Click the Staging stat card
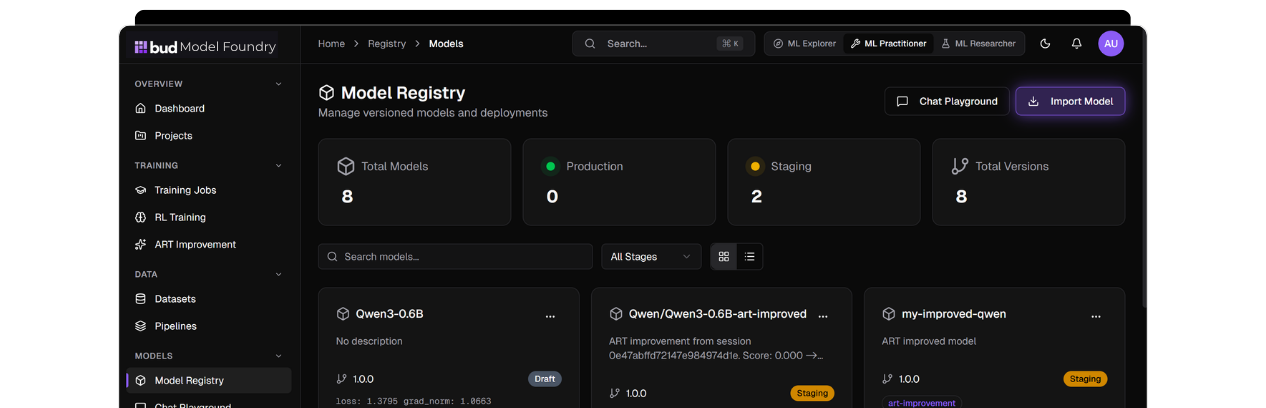This screenshot has height=408, width=1266. click(824, 182)
